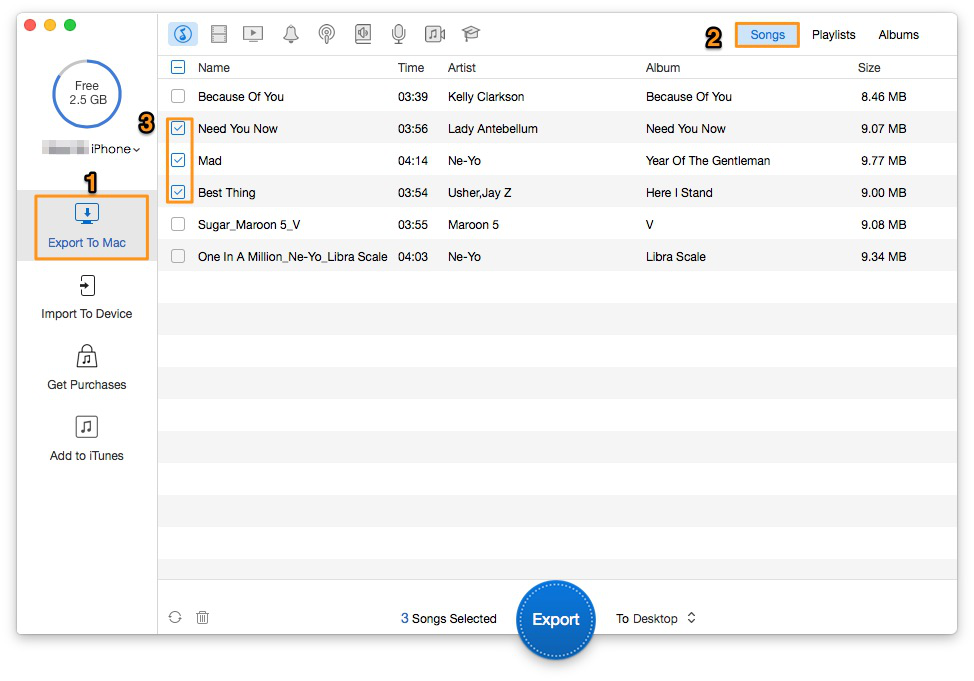Check the Sugar_Maroon 5_V checkbox

tap(178, 224)
